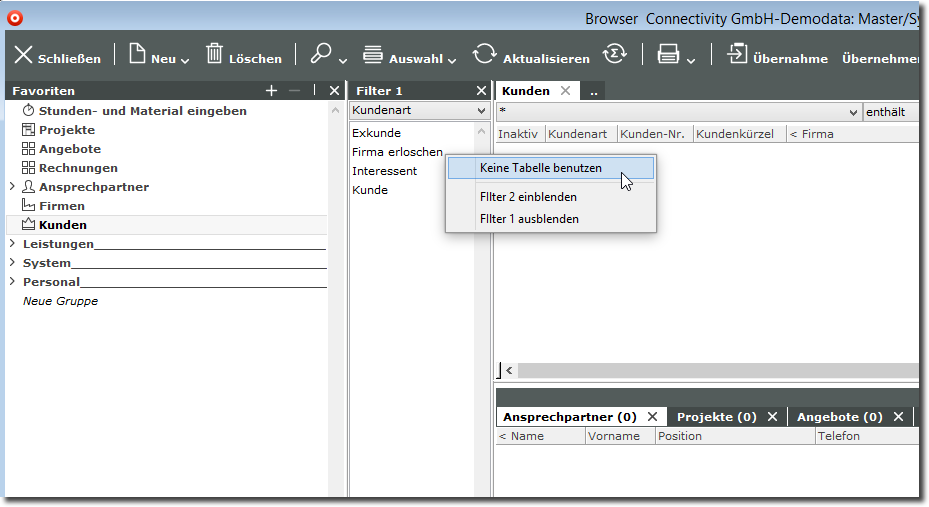Click the Schließen toolbar icon
929x507 pixels.
[x=23, y=56]
